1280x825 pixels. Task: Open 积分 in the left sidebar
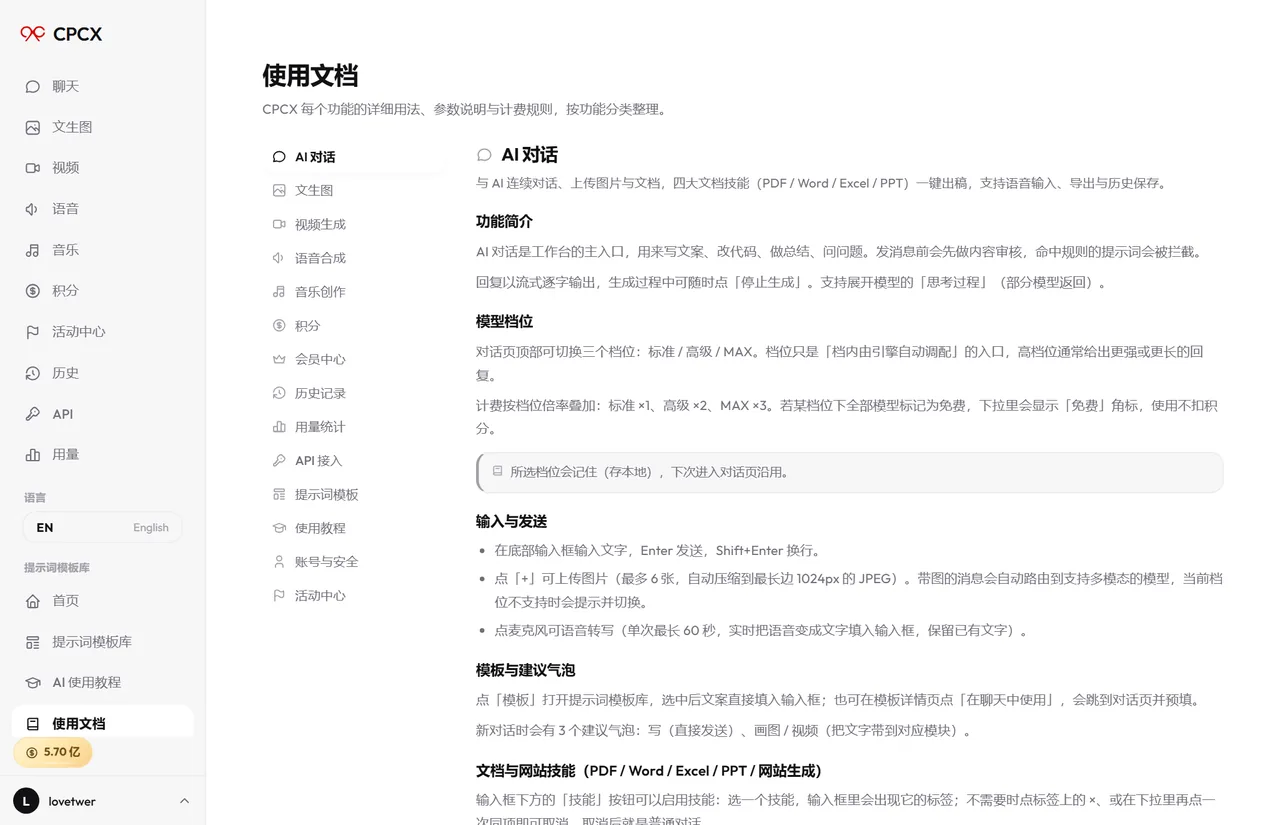tap(102, 291)
